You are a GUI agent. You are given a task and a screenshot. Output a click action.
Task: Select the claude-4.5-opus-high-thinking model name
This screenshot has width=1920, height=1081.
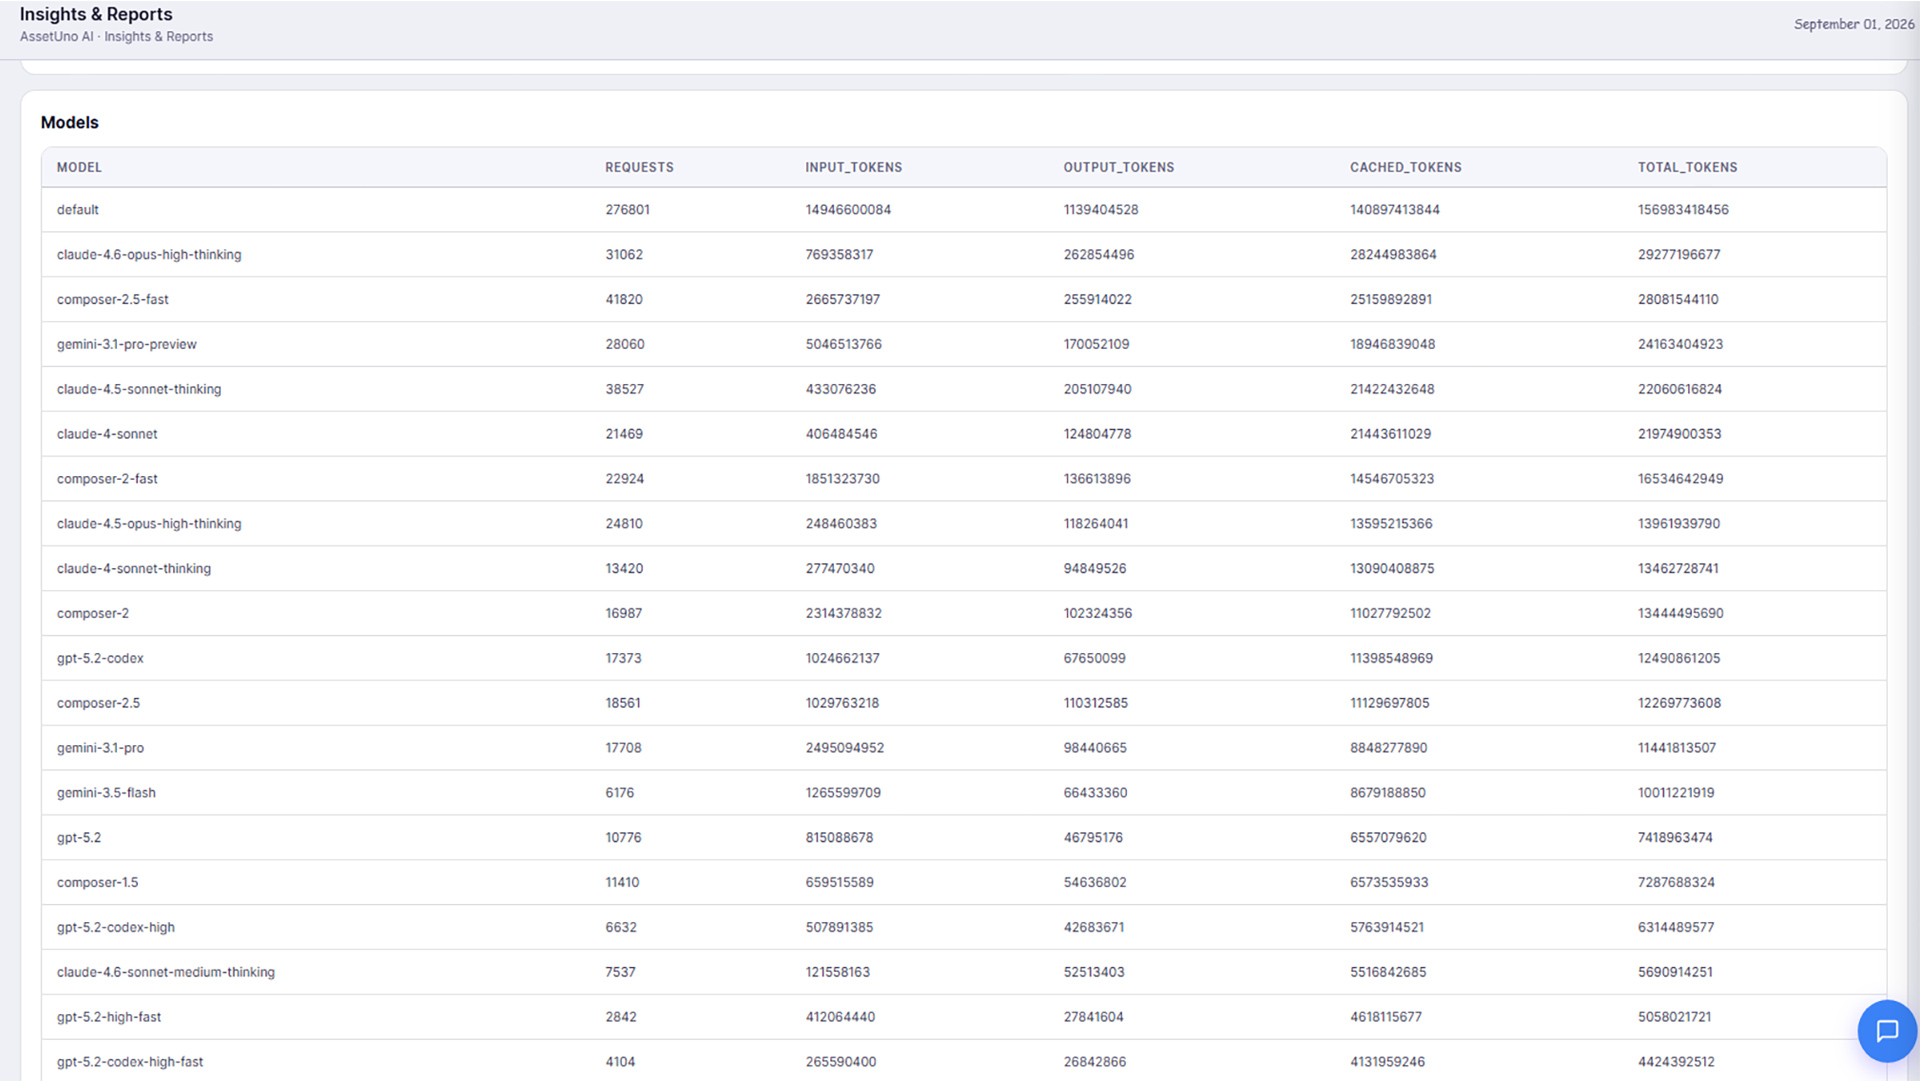tap(149, 524)
